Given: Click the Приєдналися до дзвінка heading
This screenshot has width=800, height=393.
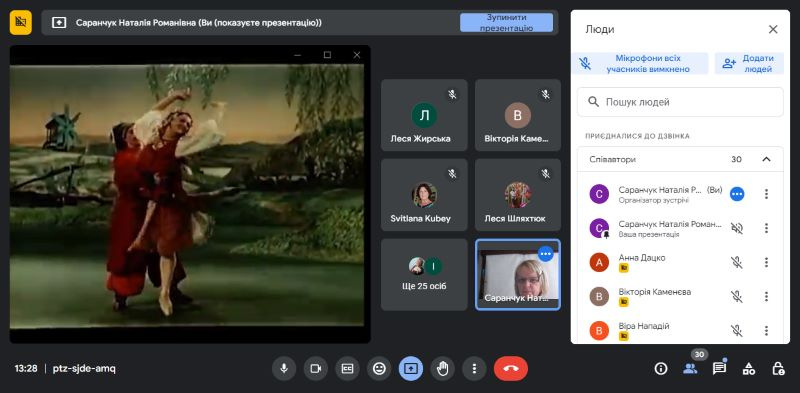Looking at the screenshot, I should coord(637,136).
